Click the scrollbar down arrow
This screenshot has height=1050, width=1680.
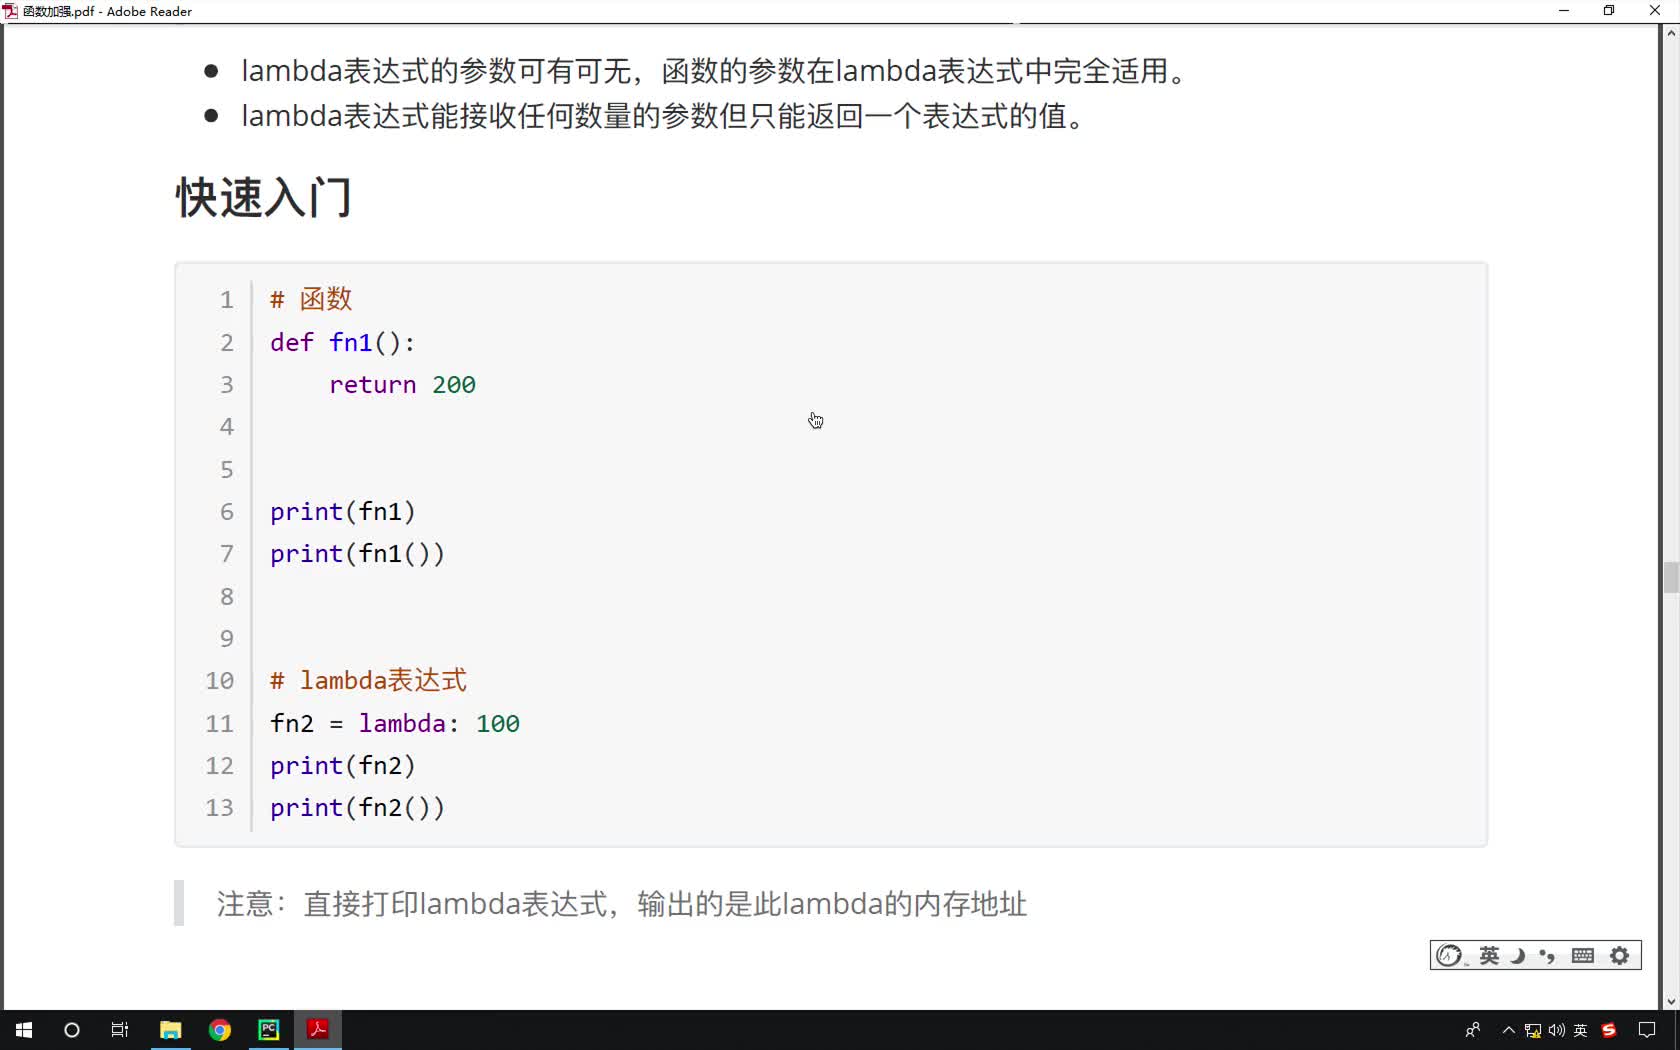[1671, 1001]
